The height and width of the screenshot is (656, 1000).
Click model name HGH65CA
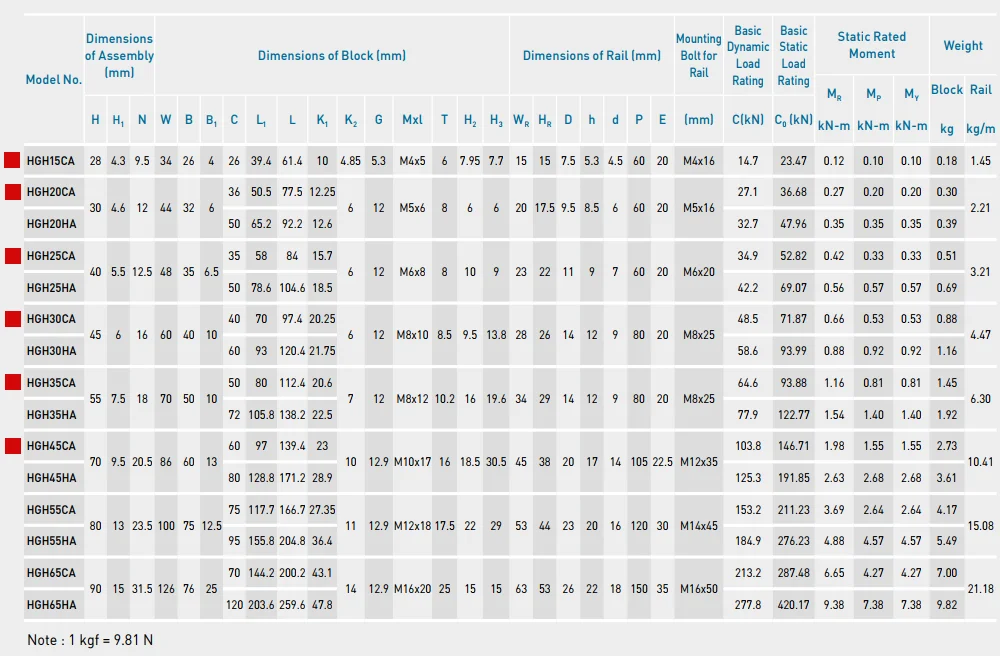[51, 572]
